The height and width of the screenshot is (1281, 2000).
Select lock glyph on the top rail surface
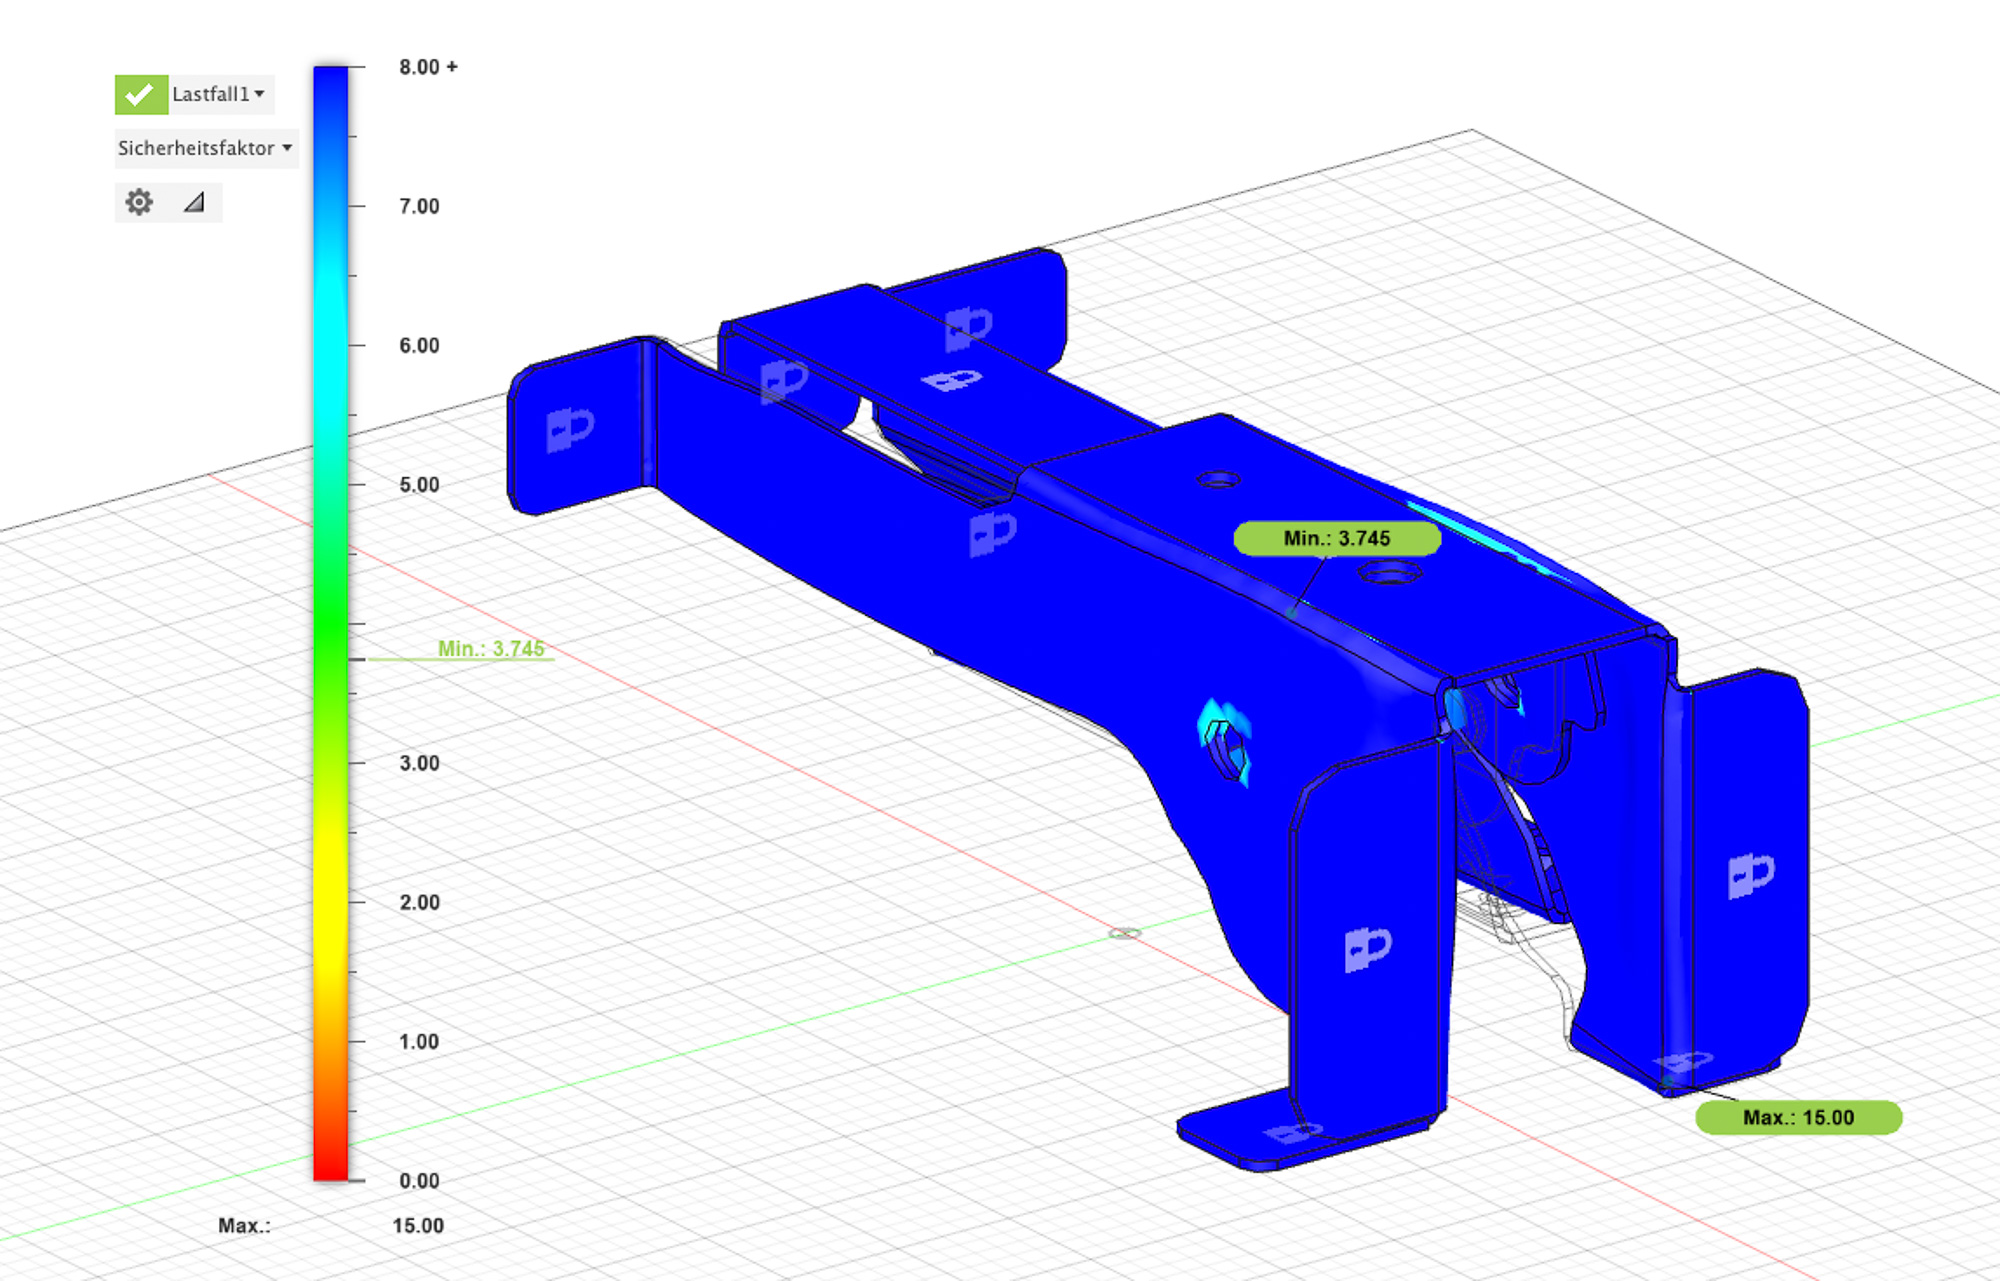click(951, 380)
